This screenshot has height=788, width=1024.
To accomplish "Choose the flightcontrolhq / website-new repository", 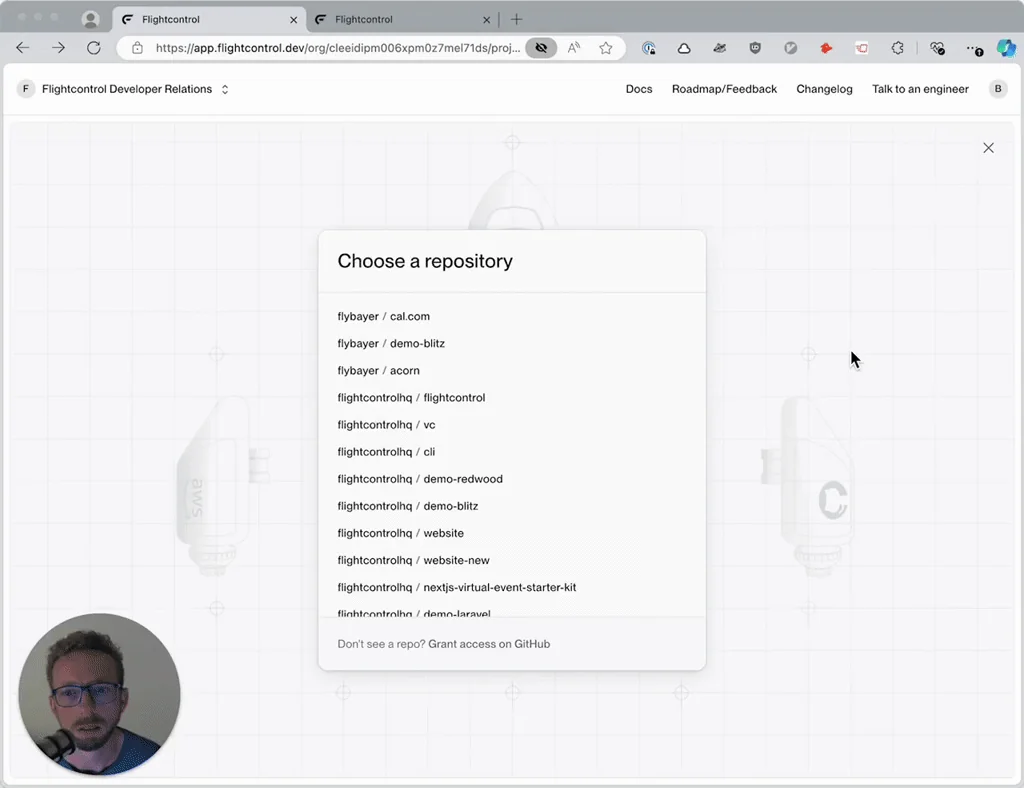I will point(413,560).
